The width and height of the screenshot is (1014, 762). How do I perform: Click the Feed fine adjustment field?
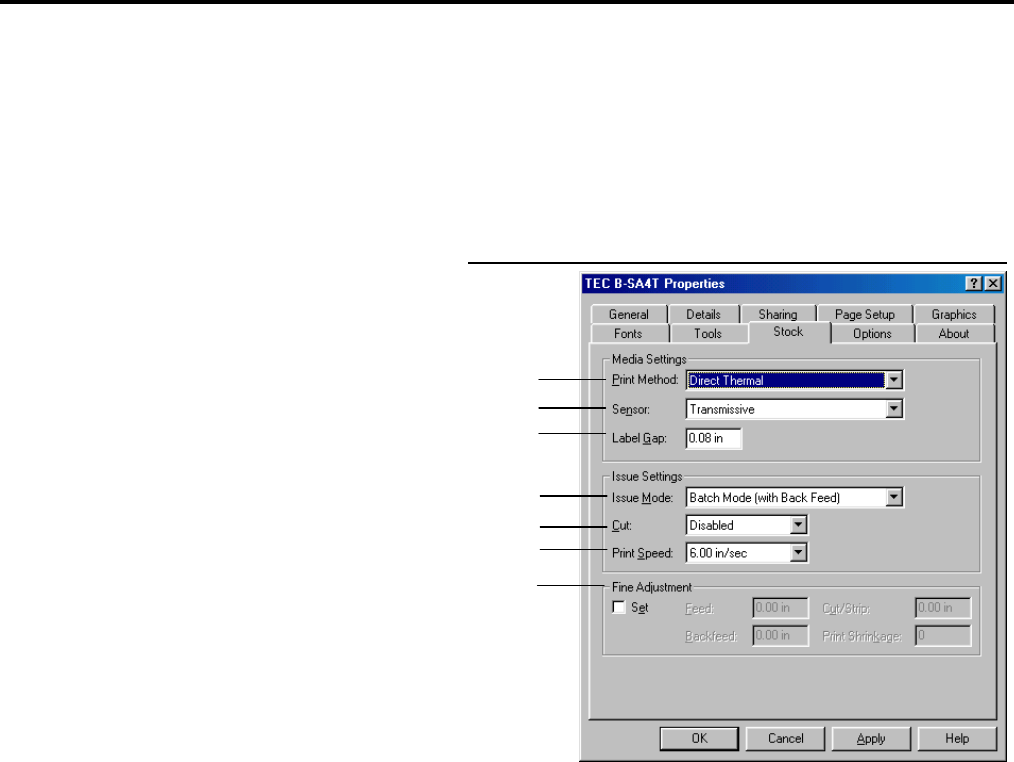coord(781,608)
